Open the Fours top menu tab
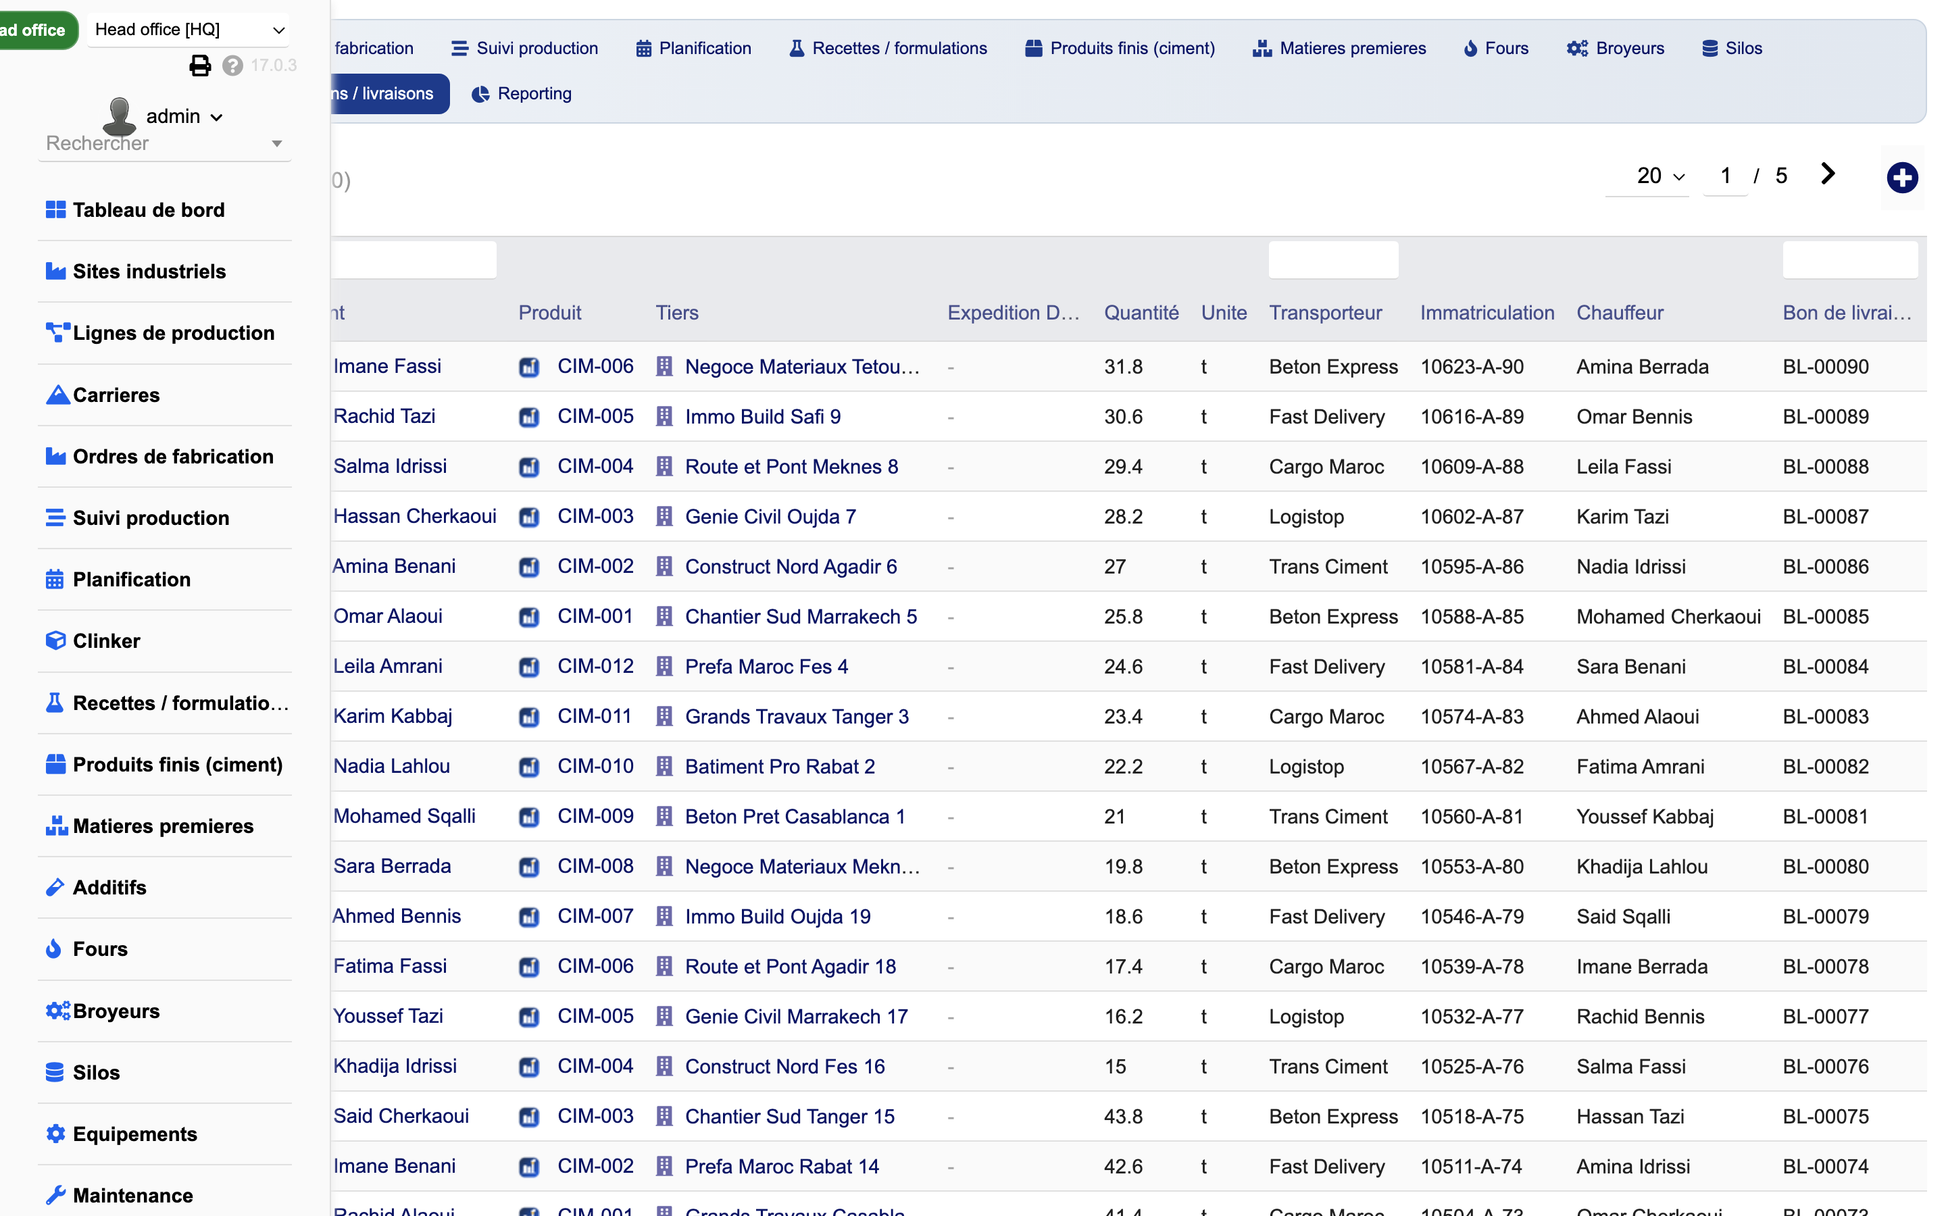 [1496, 48]
